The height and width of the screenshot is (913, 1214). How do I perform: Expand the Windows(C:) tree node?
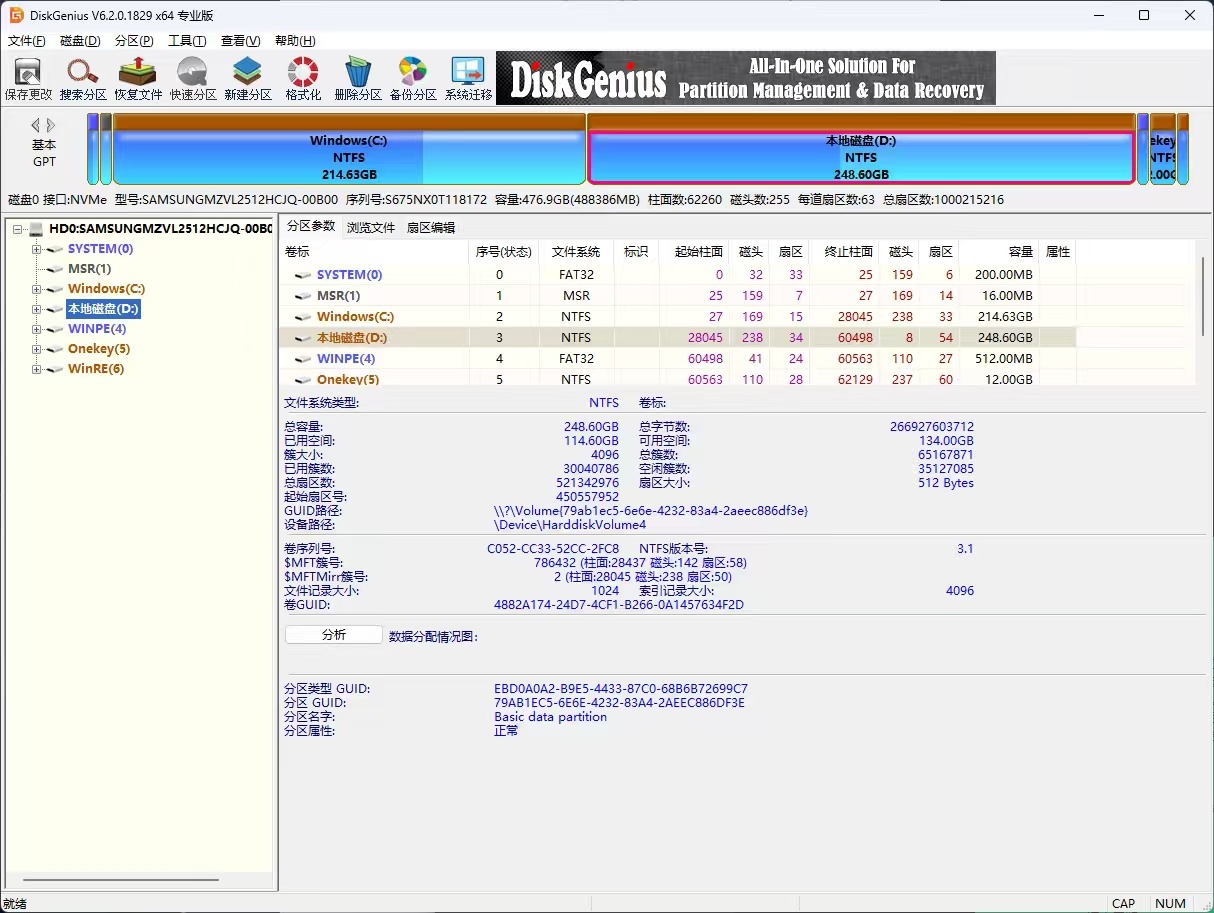tap(37, 289)
